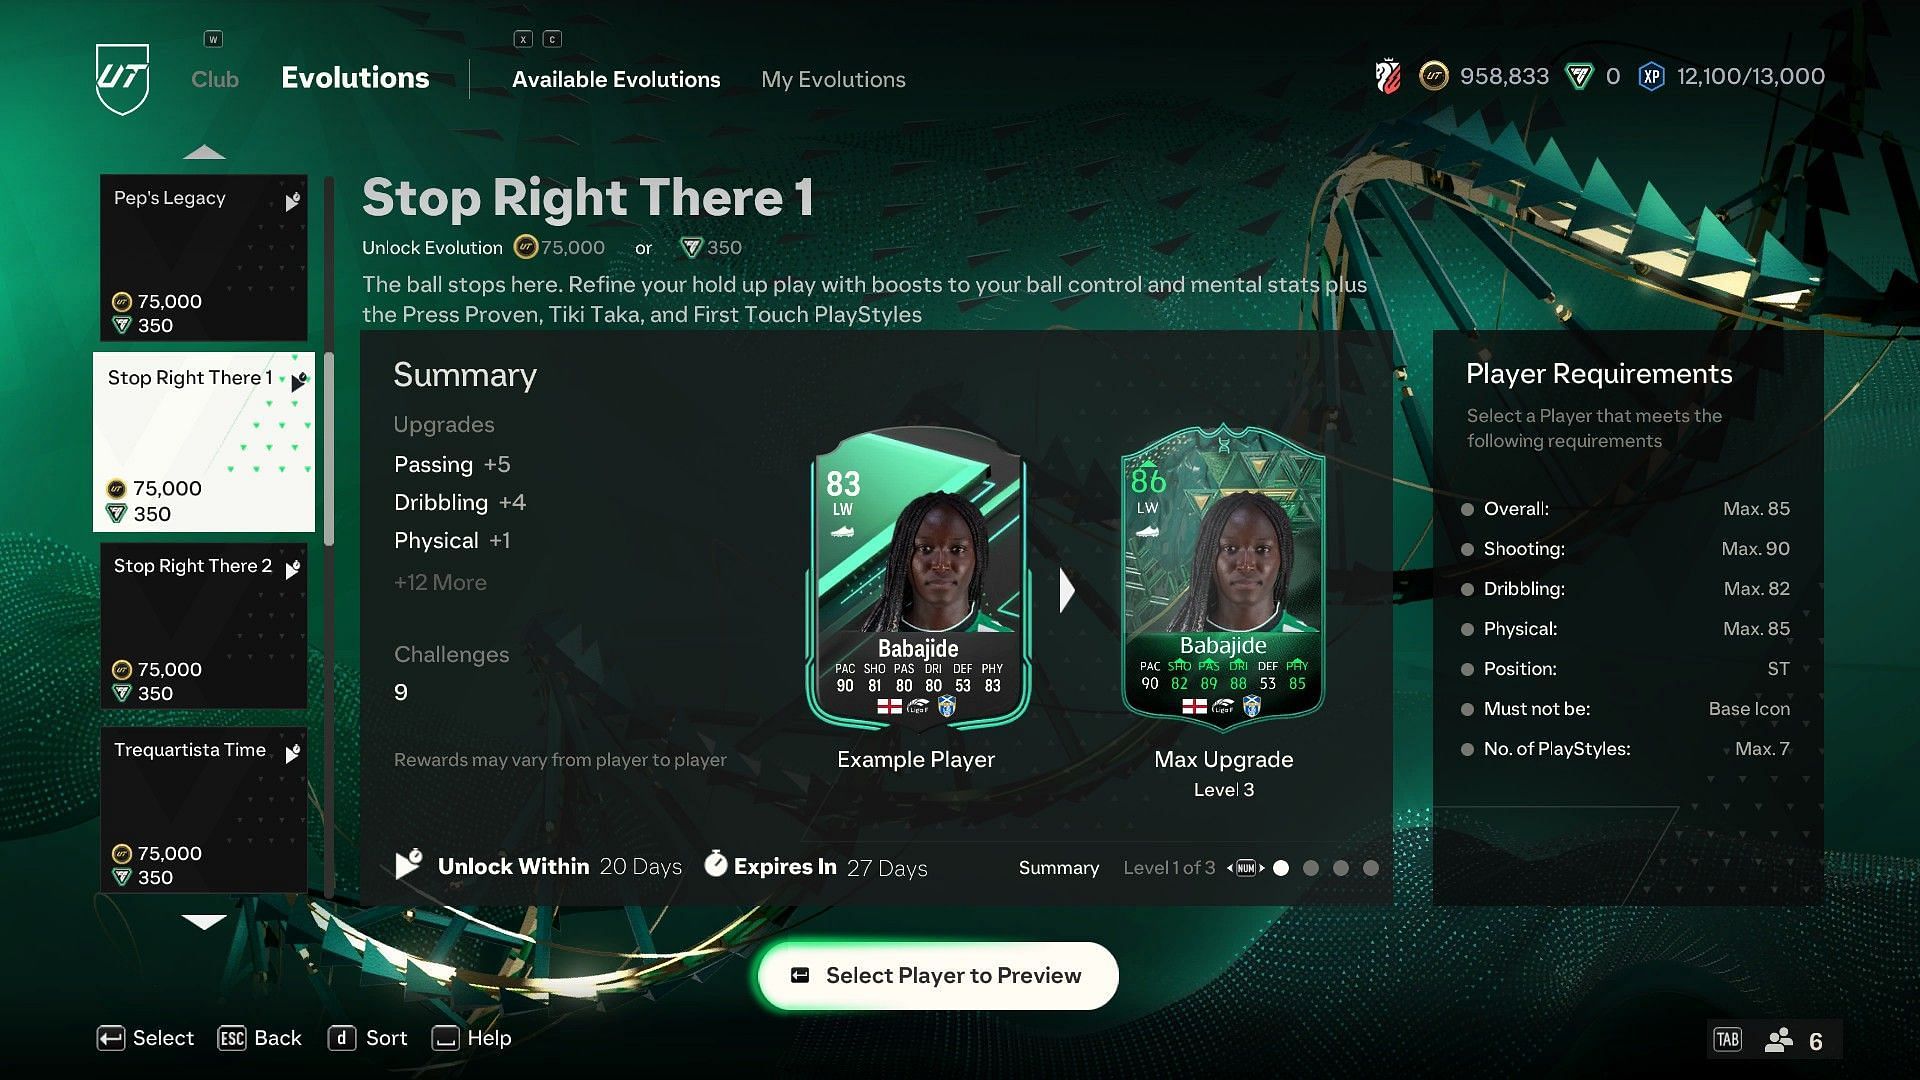
Task: Toggle the Shooting Max 90 requirement indicator
Action: click(x=1468, y=549)
